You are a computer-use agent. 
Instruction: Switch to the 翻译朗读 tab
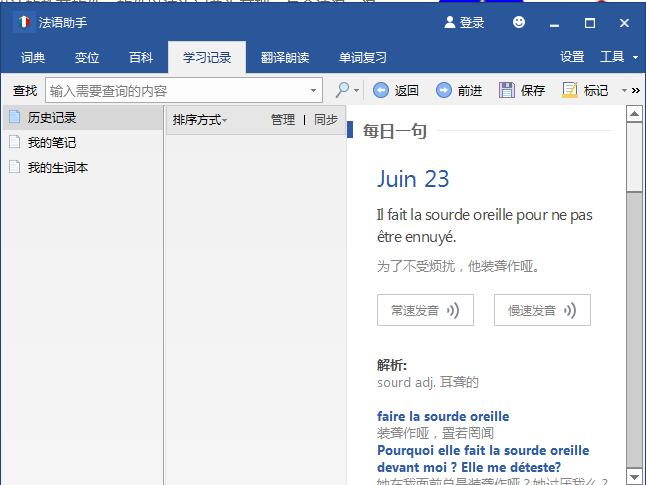click(285, 58)
